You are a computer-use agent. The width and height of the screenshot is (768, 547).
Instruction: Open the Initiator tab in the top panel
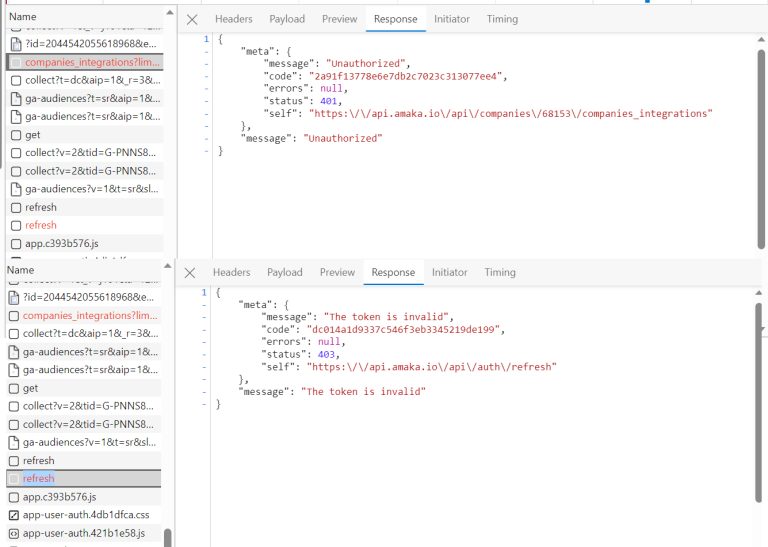point(452,19)
